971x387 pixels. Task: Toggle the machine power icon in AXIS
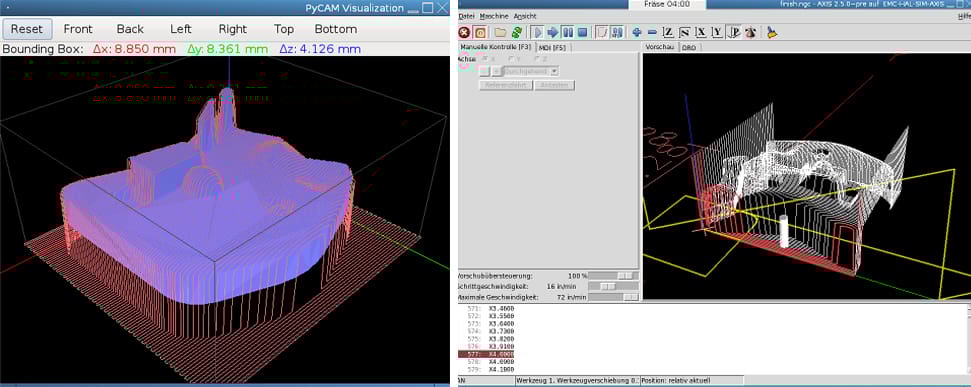[x=479, y=32]
